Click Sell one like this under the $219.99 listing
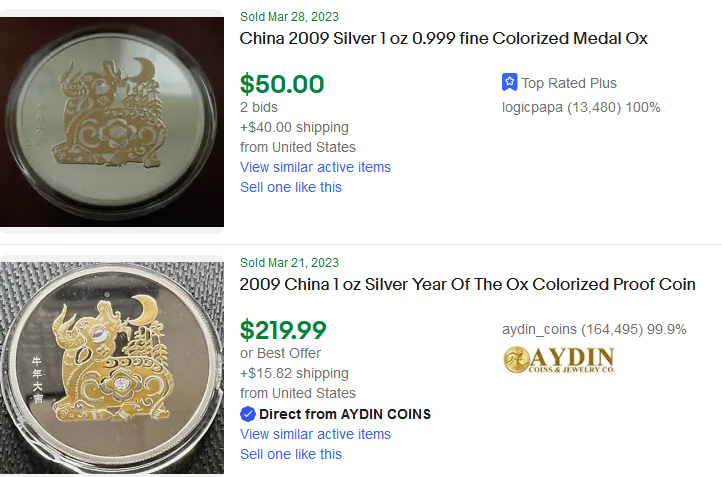 click(291, 454)
